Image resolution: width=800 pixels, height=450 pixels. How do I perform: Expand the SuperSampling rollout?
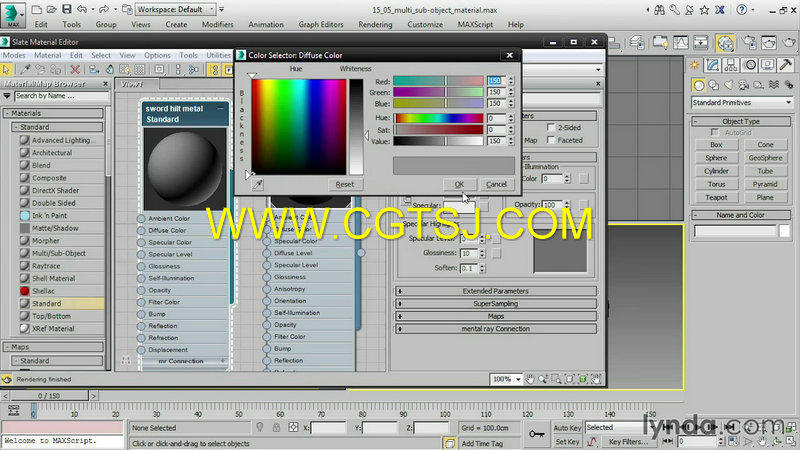coord(495,304)
